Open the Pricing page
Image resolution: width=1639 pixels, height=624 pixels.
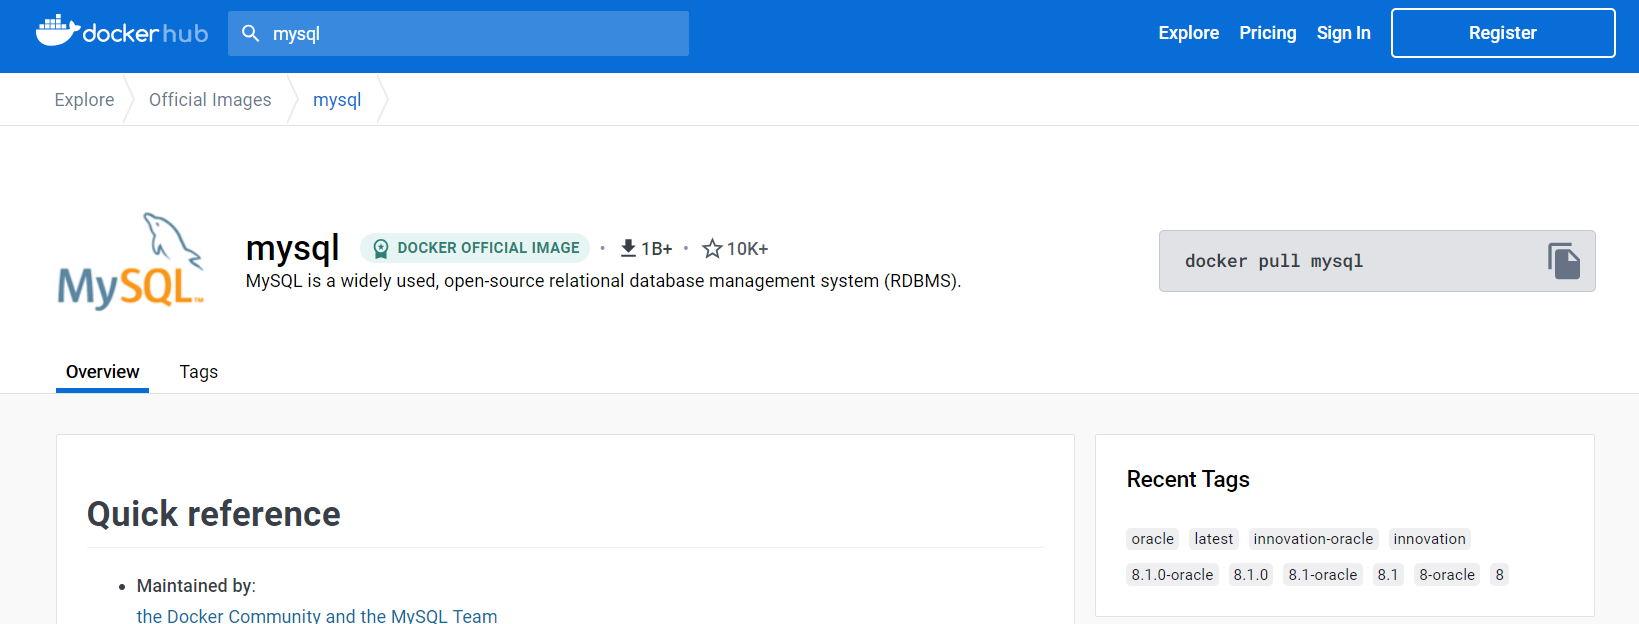[x=1267, y=33]
